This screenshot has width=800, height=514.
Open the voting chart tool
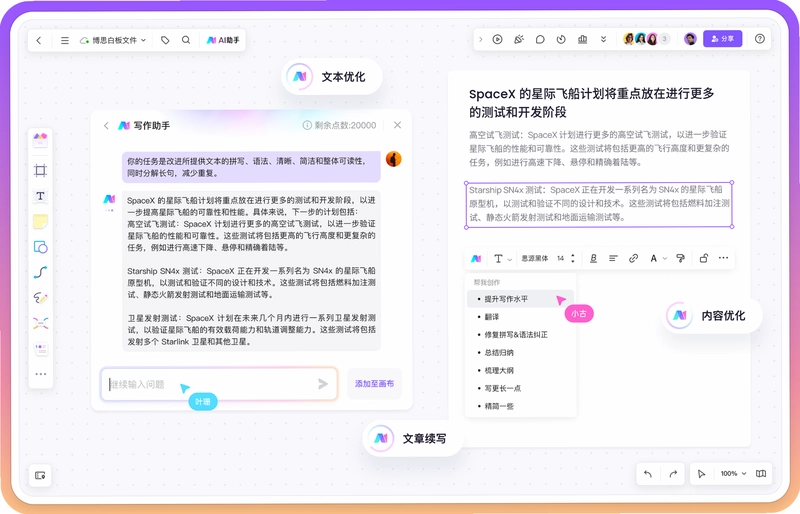[x=582, y=39]
